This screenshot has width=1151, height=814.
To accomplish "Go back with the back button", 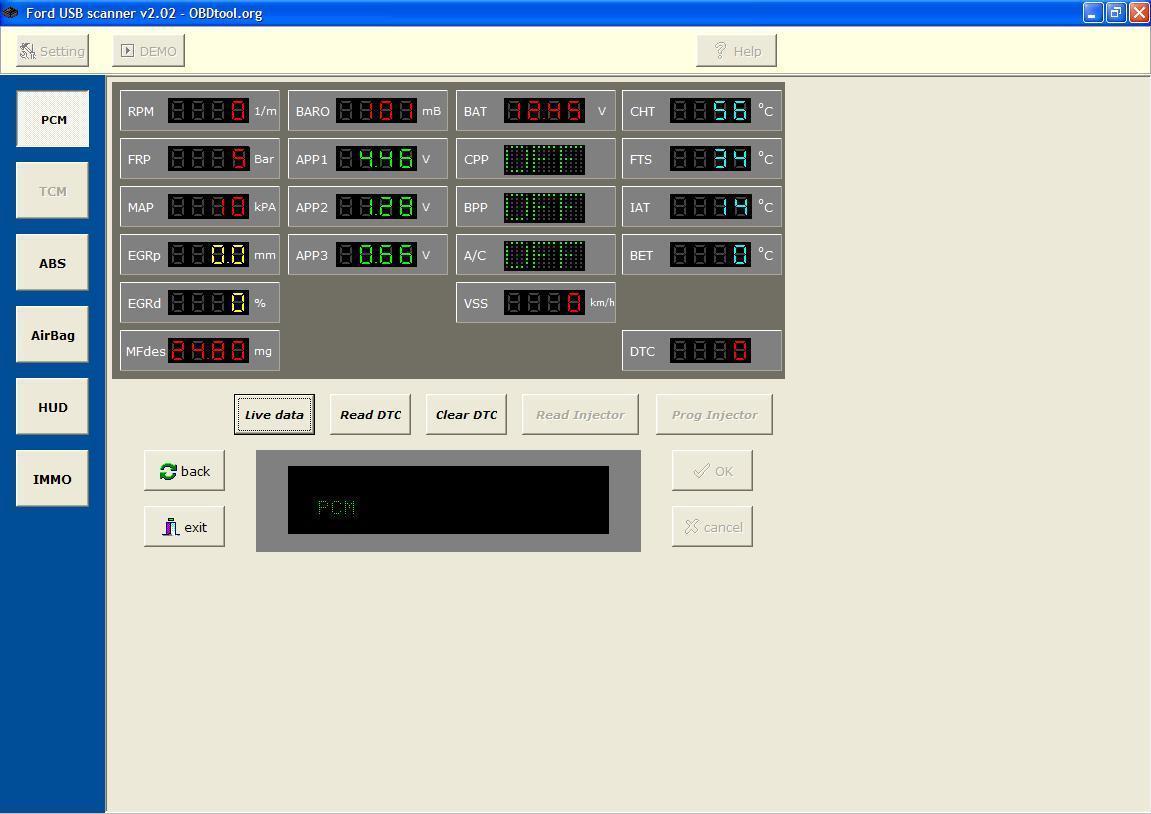I will pos(184,470).
